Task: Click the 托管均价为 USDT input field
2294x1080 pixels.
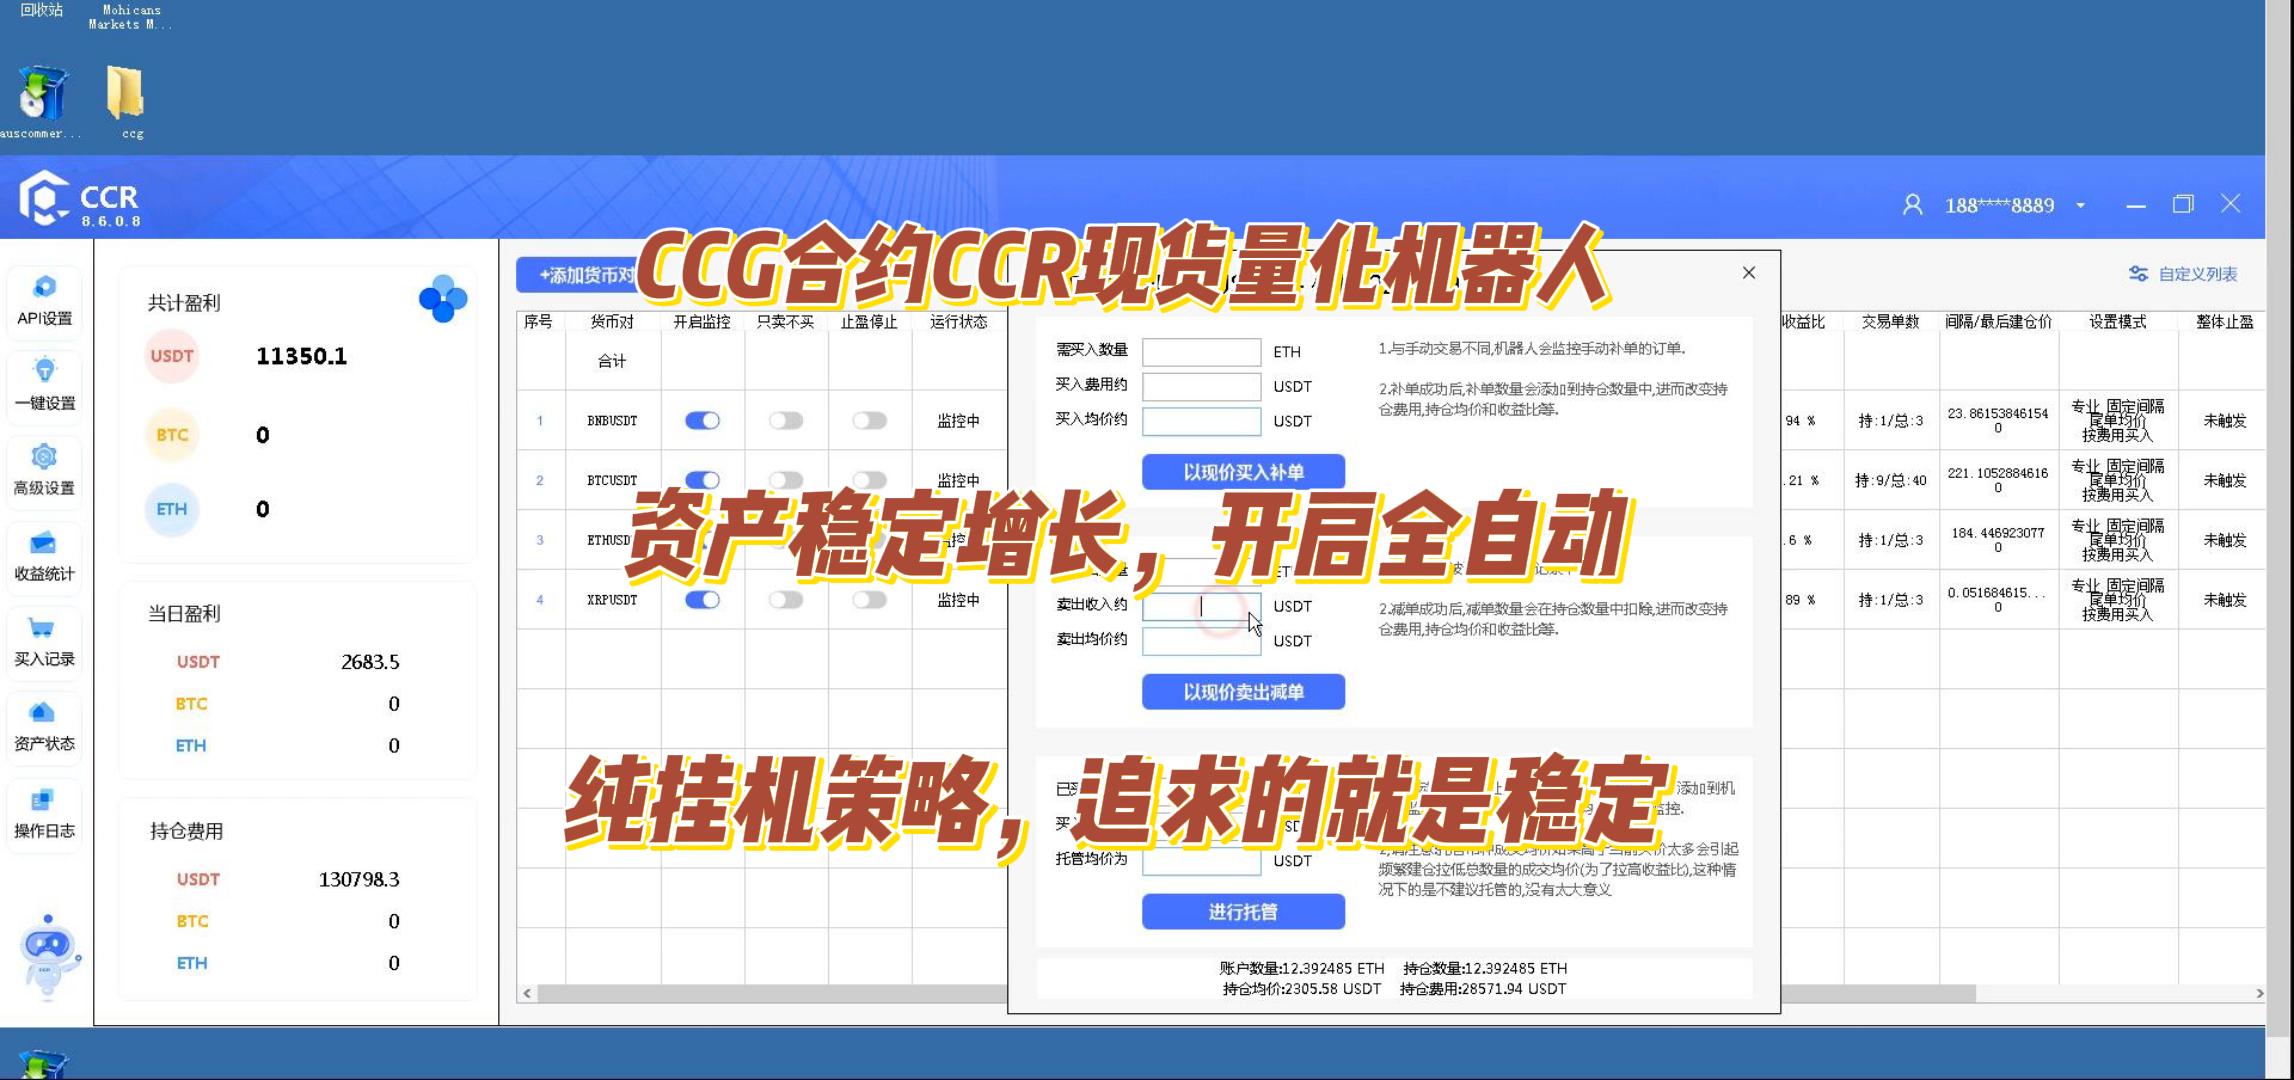Action: point(1201,861)
